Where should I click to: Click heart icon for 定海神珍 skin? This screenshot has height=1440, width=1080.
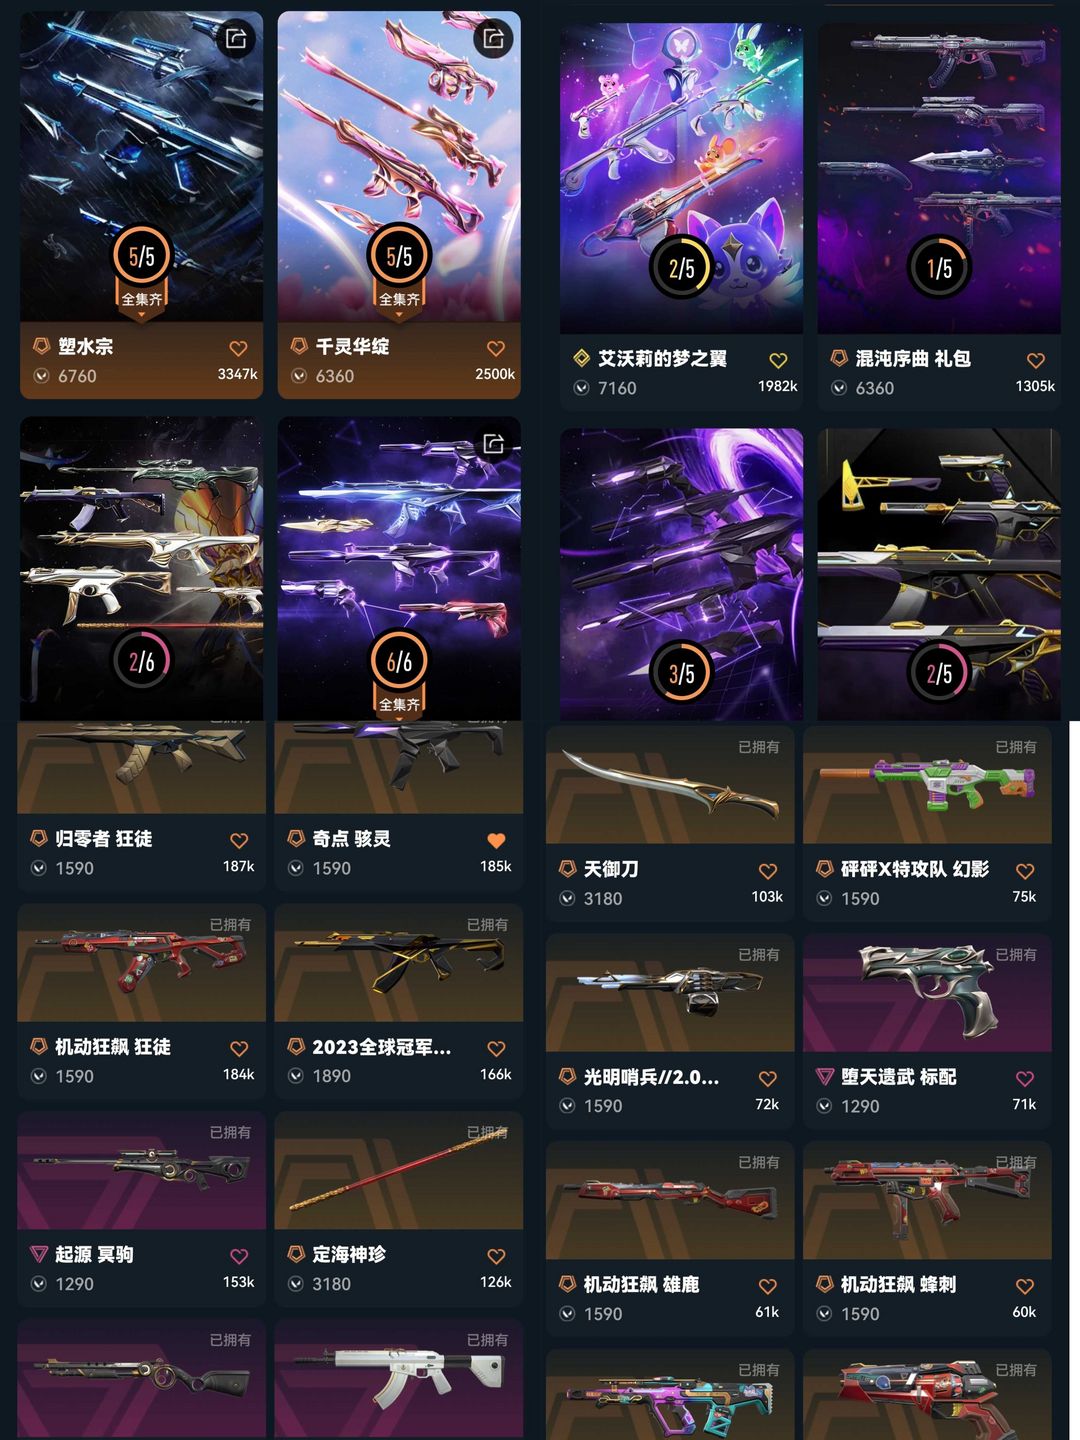(x=496, y=1256)
